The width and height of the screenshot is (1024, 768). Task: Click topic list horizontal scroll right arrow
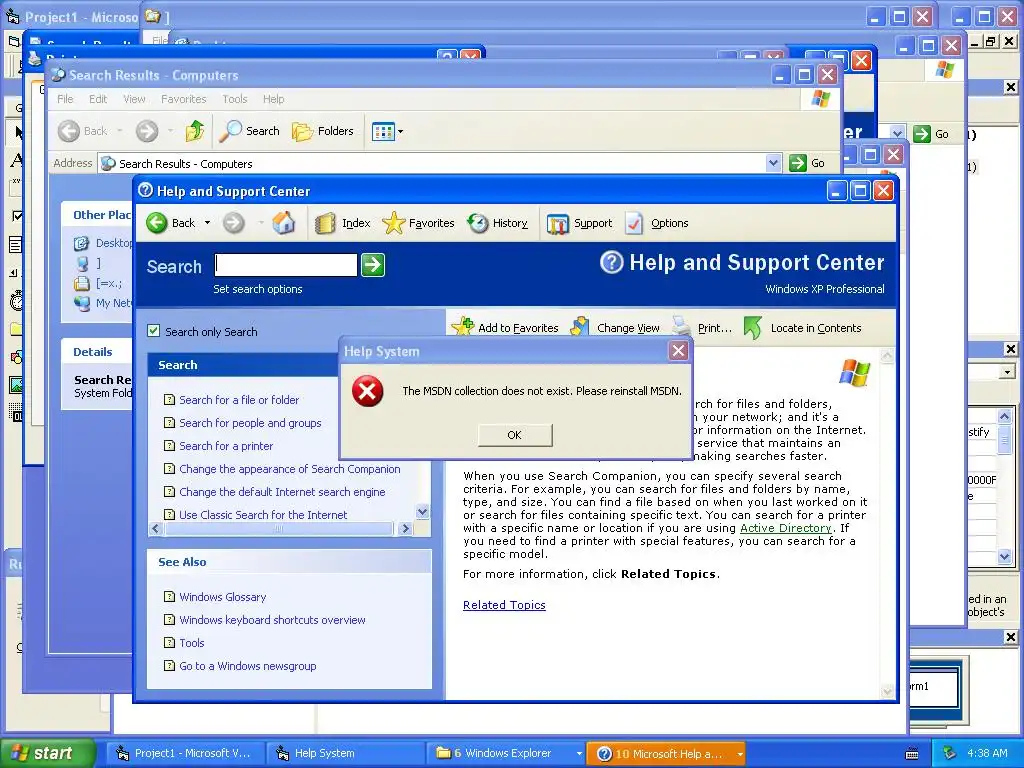pyautogui.click(x=406, y=528)
